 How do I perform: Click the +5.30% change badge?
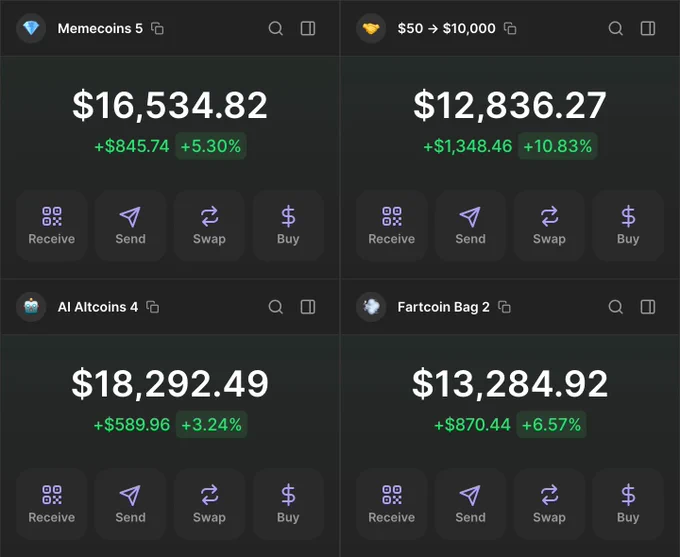pos(211,146)
